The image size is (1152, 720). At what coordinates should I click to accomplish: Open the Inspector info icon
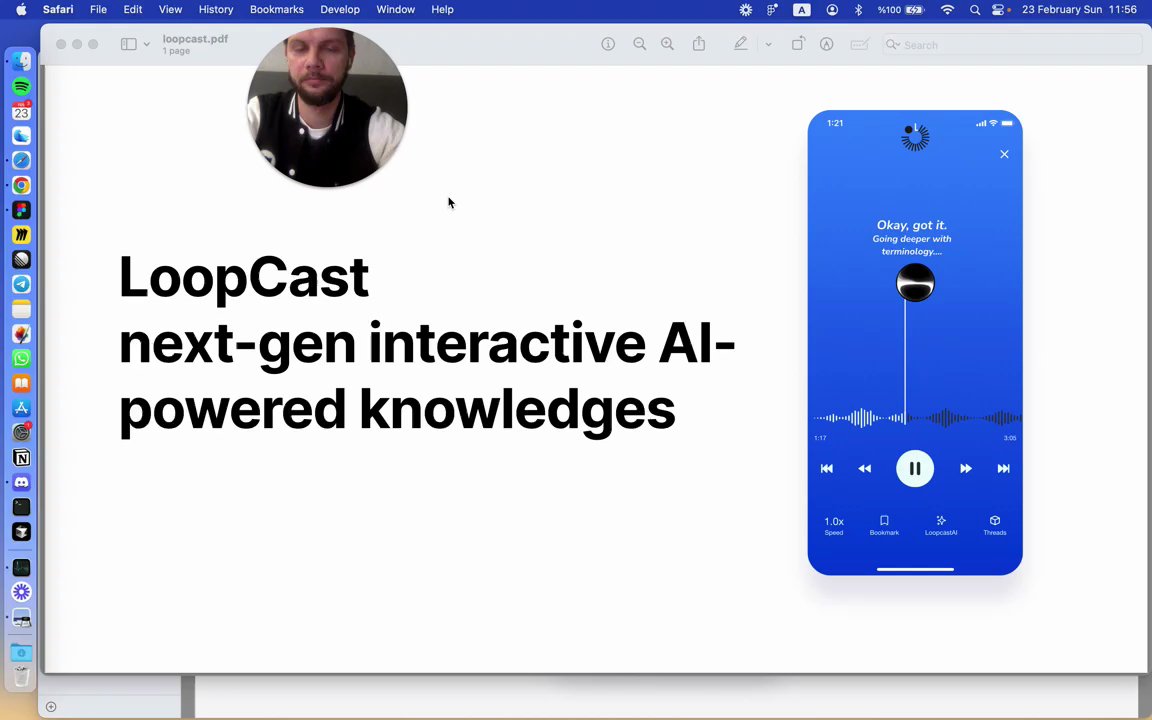pyautogui.click(x=608, y=44)
